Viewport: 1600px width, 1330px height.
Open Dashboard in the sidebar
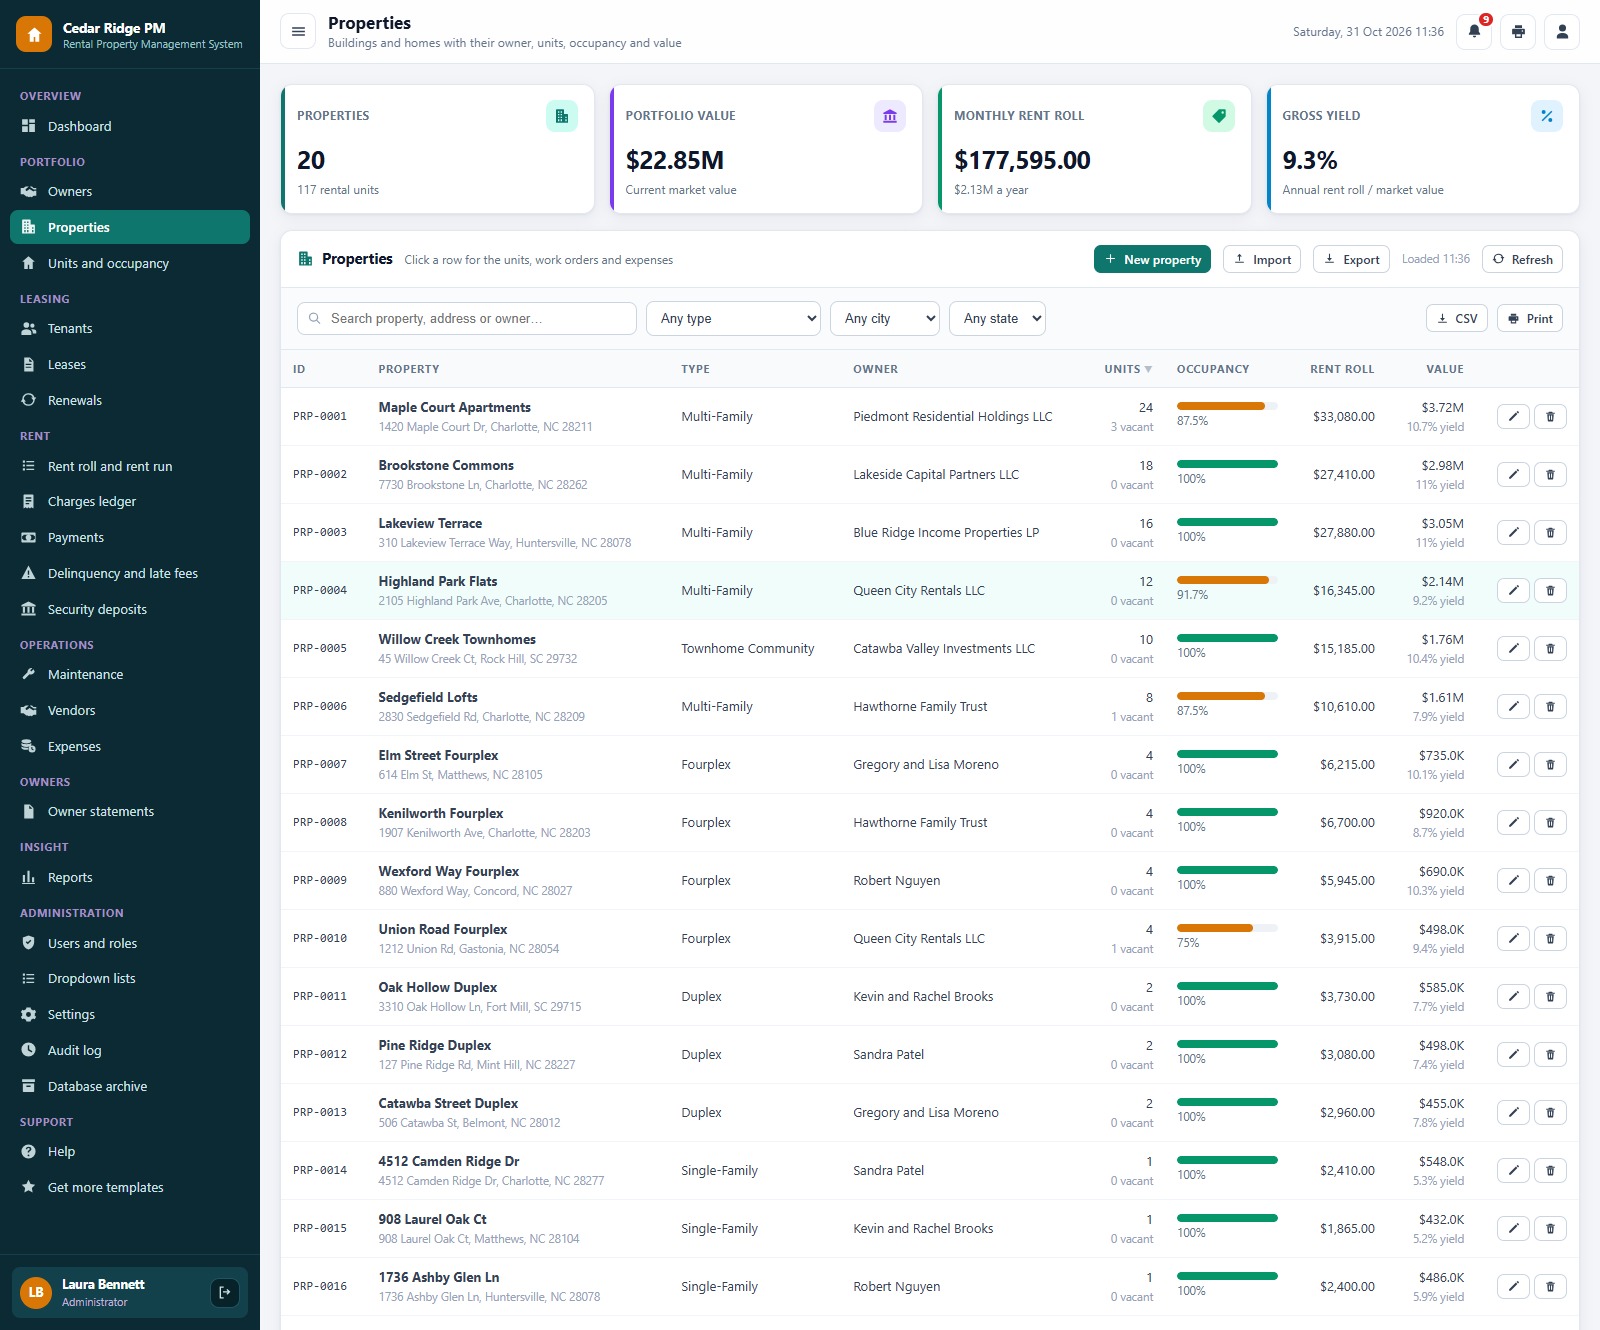tap(130, 126)
